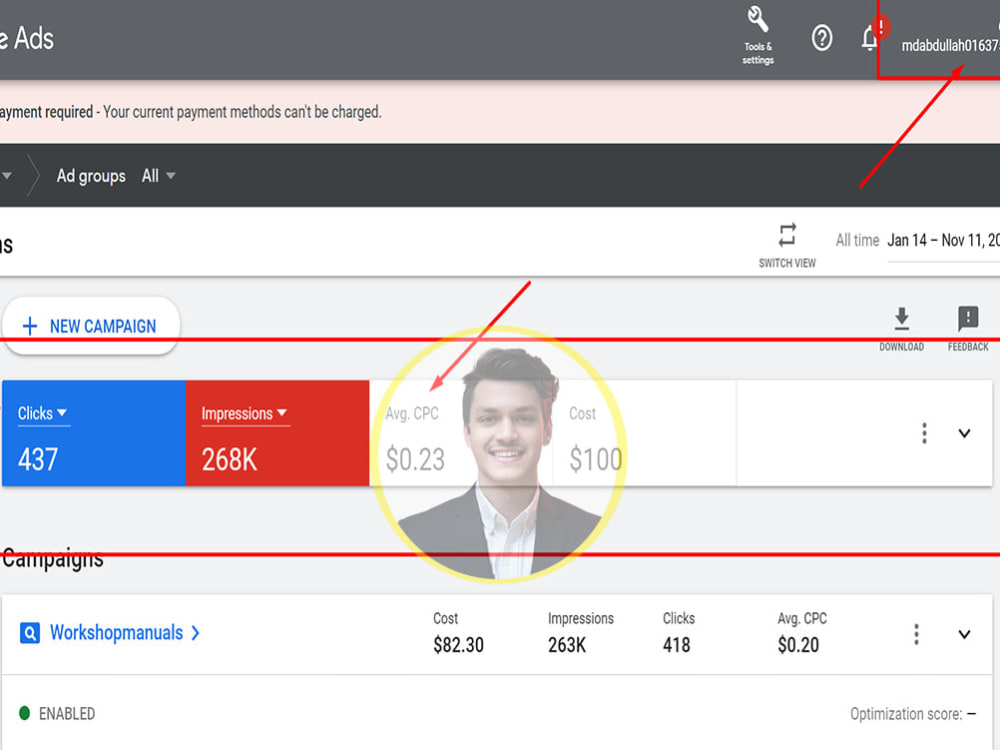
Task: Click the Payment required alert message
Action: [191, 112]
